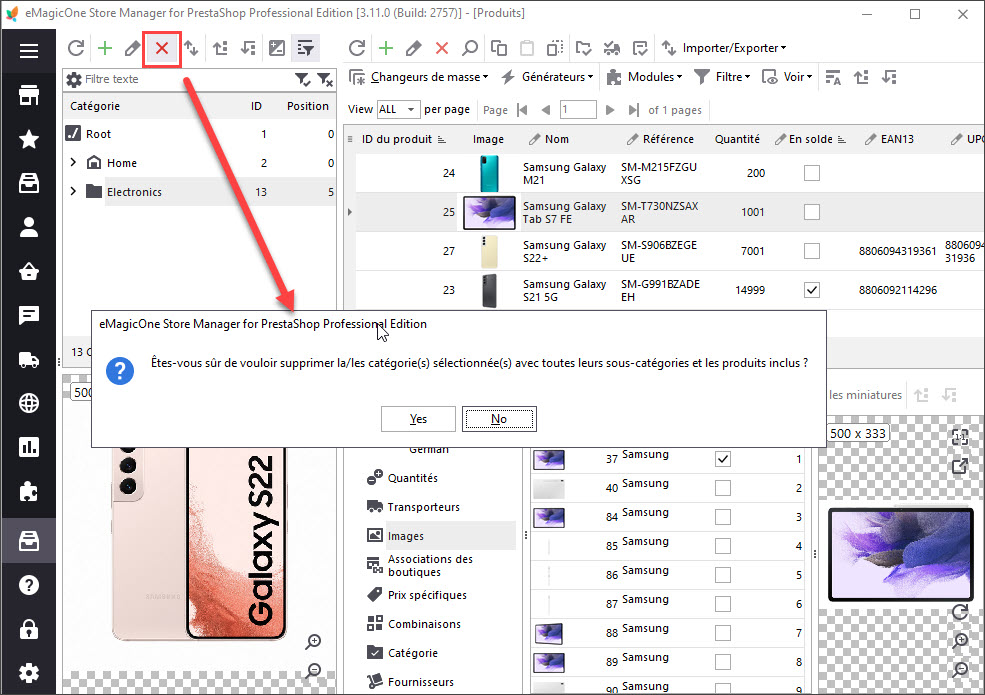Toggle En solde checkbox for Galaxy S22+

click(x=812, y=251)
